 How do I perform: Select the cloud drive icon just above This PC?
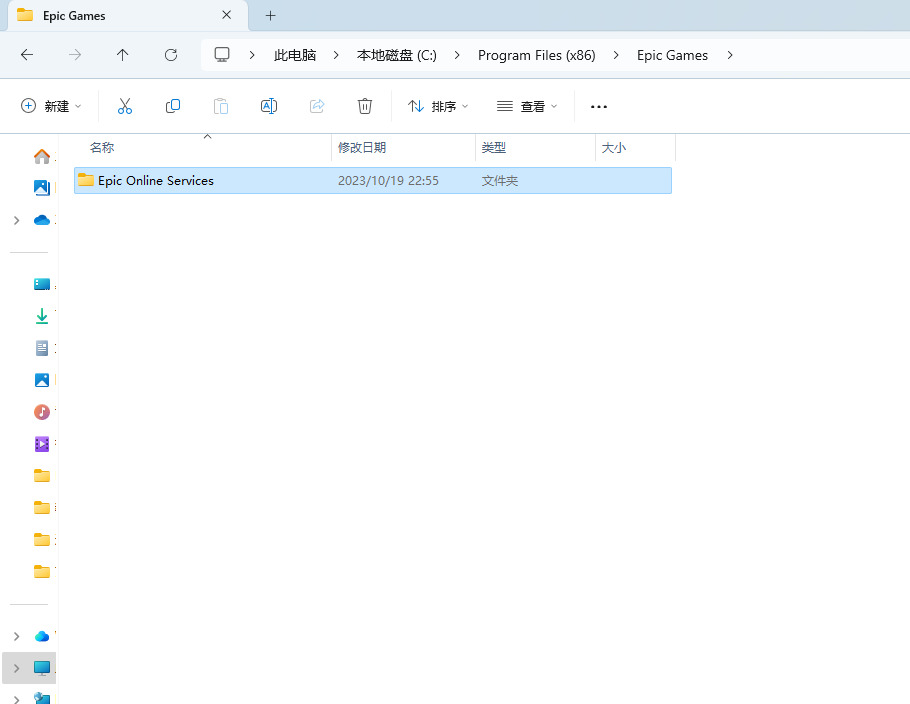[x=42, y=636]
